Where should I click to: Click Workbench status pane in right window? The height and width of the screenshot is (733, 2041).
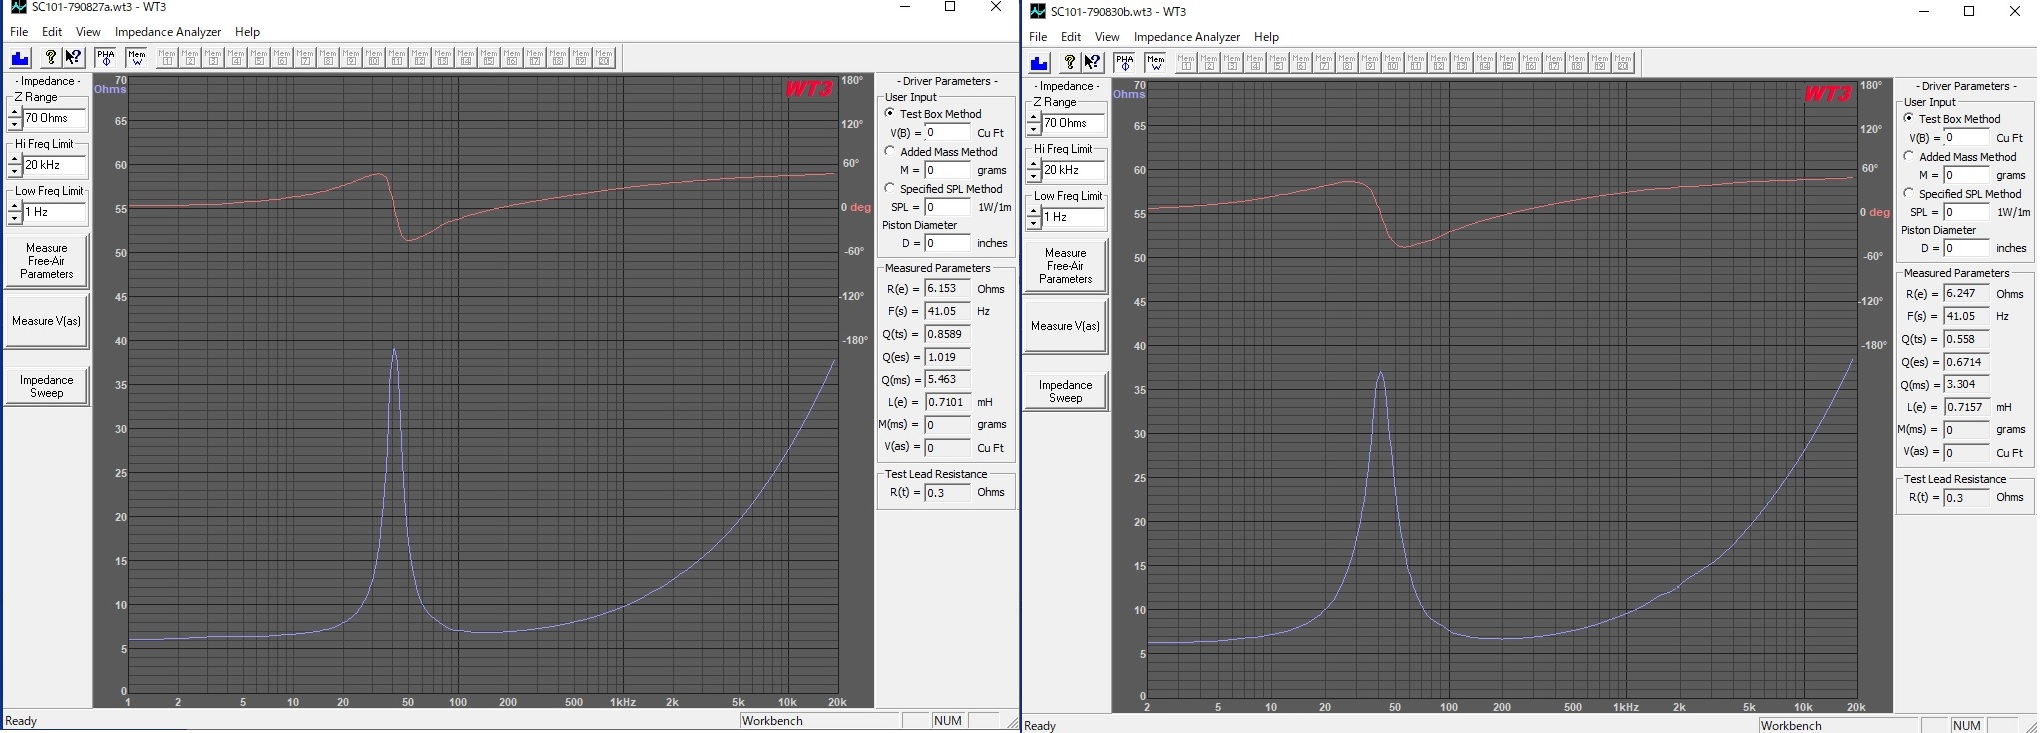1838,725
